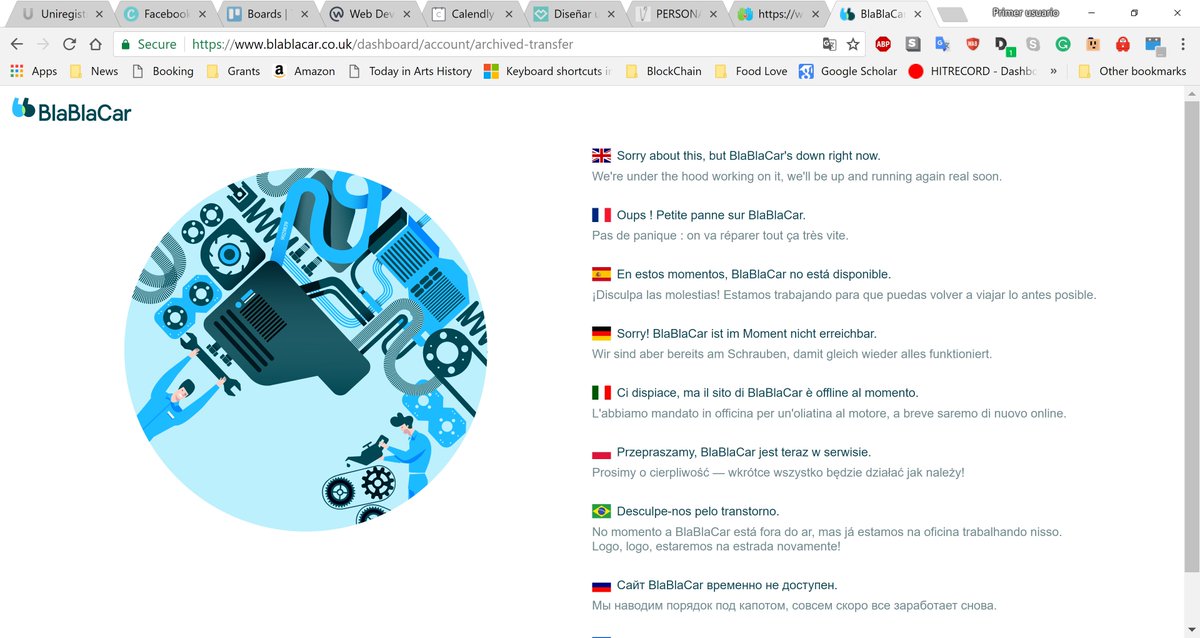Open the Grants bookmarks folder

point(233,71)
